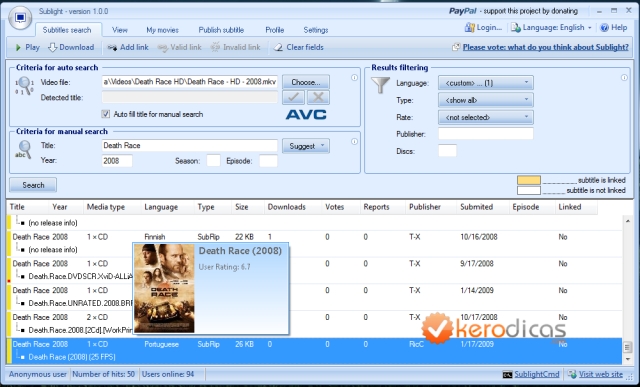Sort results by Votes column
640x387 pixels.
tap(341, 207)
